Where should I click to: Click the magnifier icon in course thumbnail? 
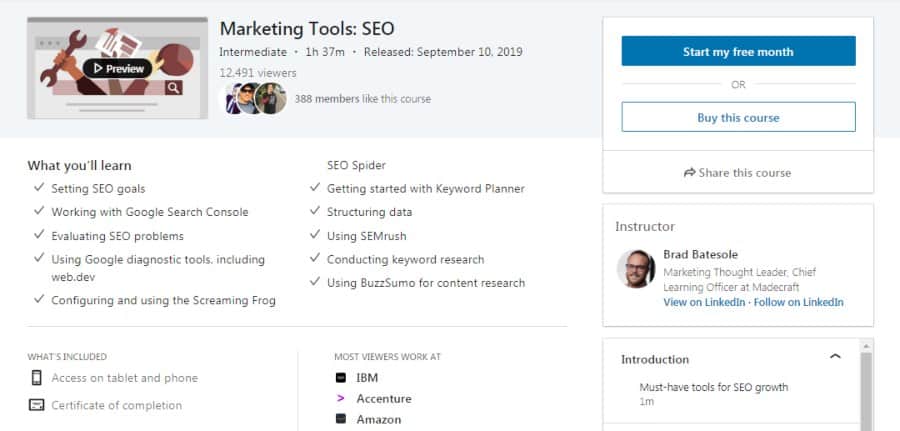pyautogui.click(x=173, y=88)
